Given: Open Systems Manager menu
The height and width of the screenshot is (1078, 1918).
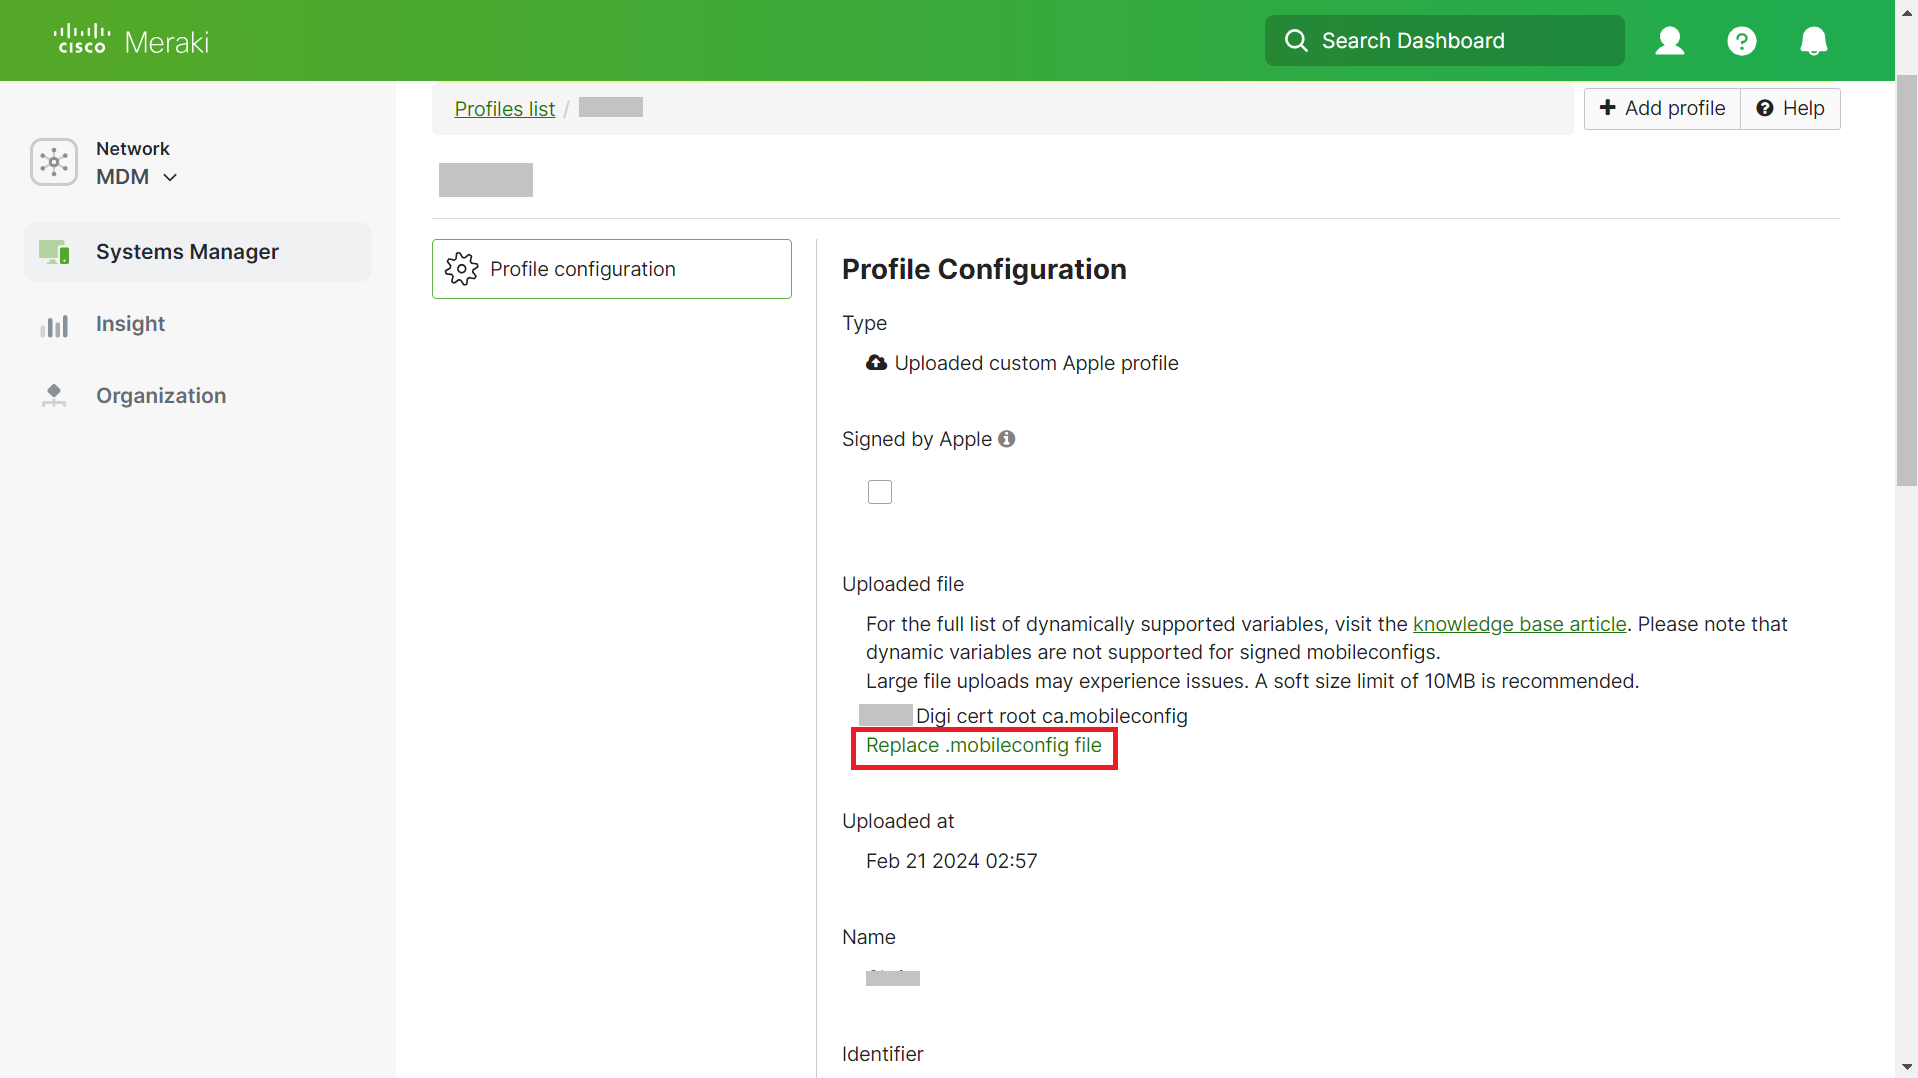Looking at the screenshot, I should click(198, 252).
